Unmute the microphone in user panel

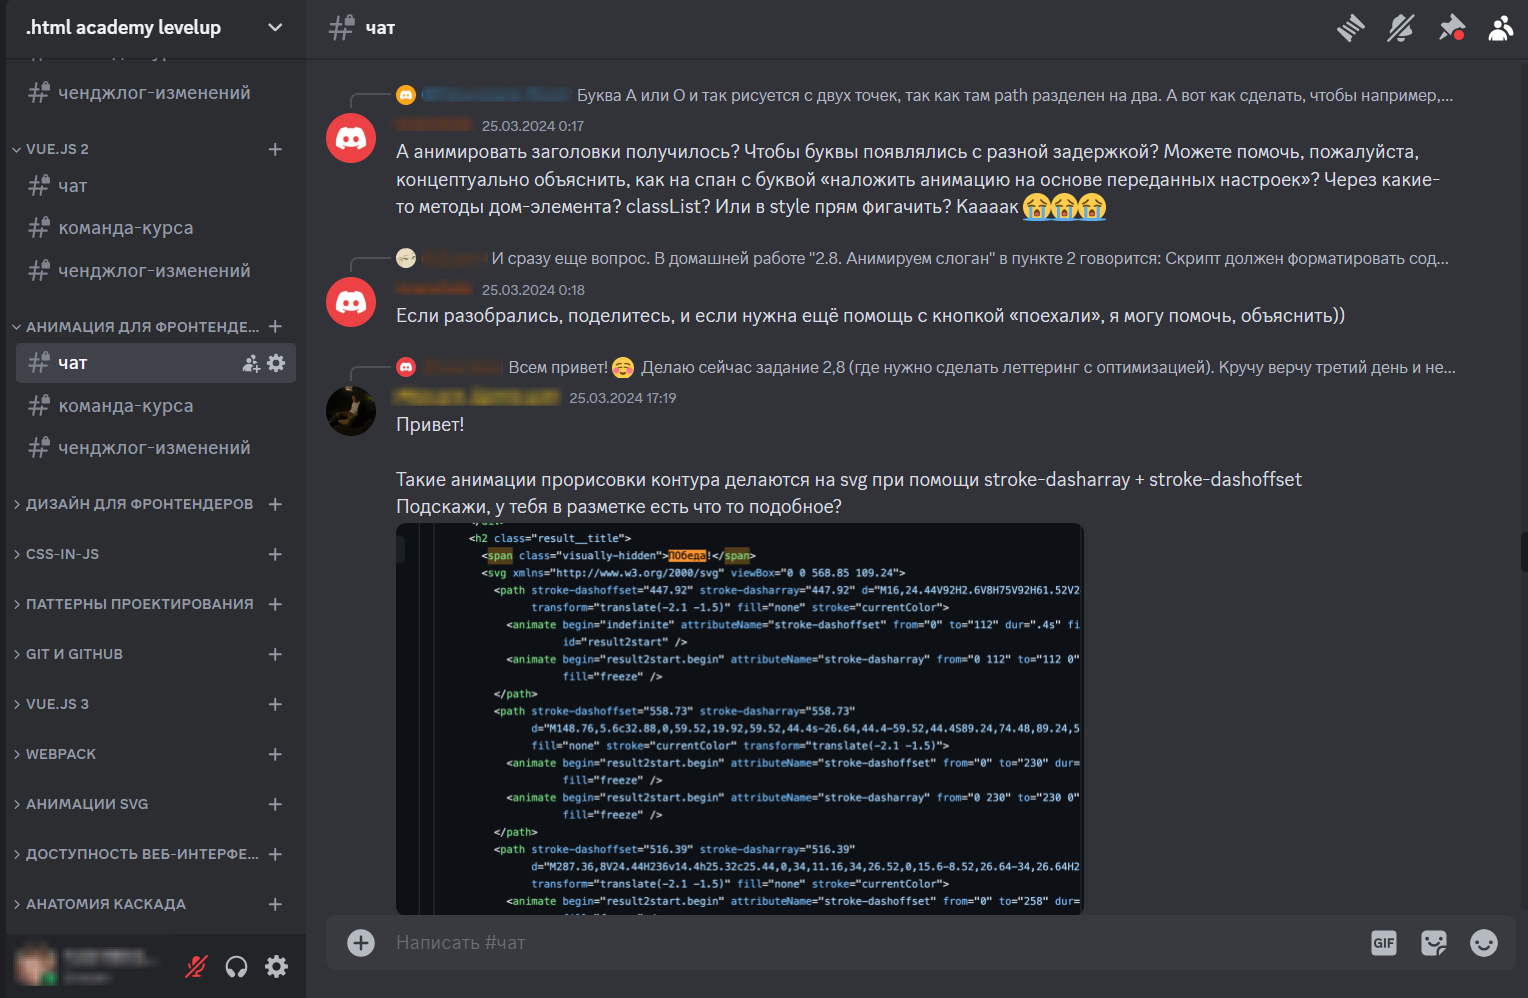click(196, 966)
